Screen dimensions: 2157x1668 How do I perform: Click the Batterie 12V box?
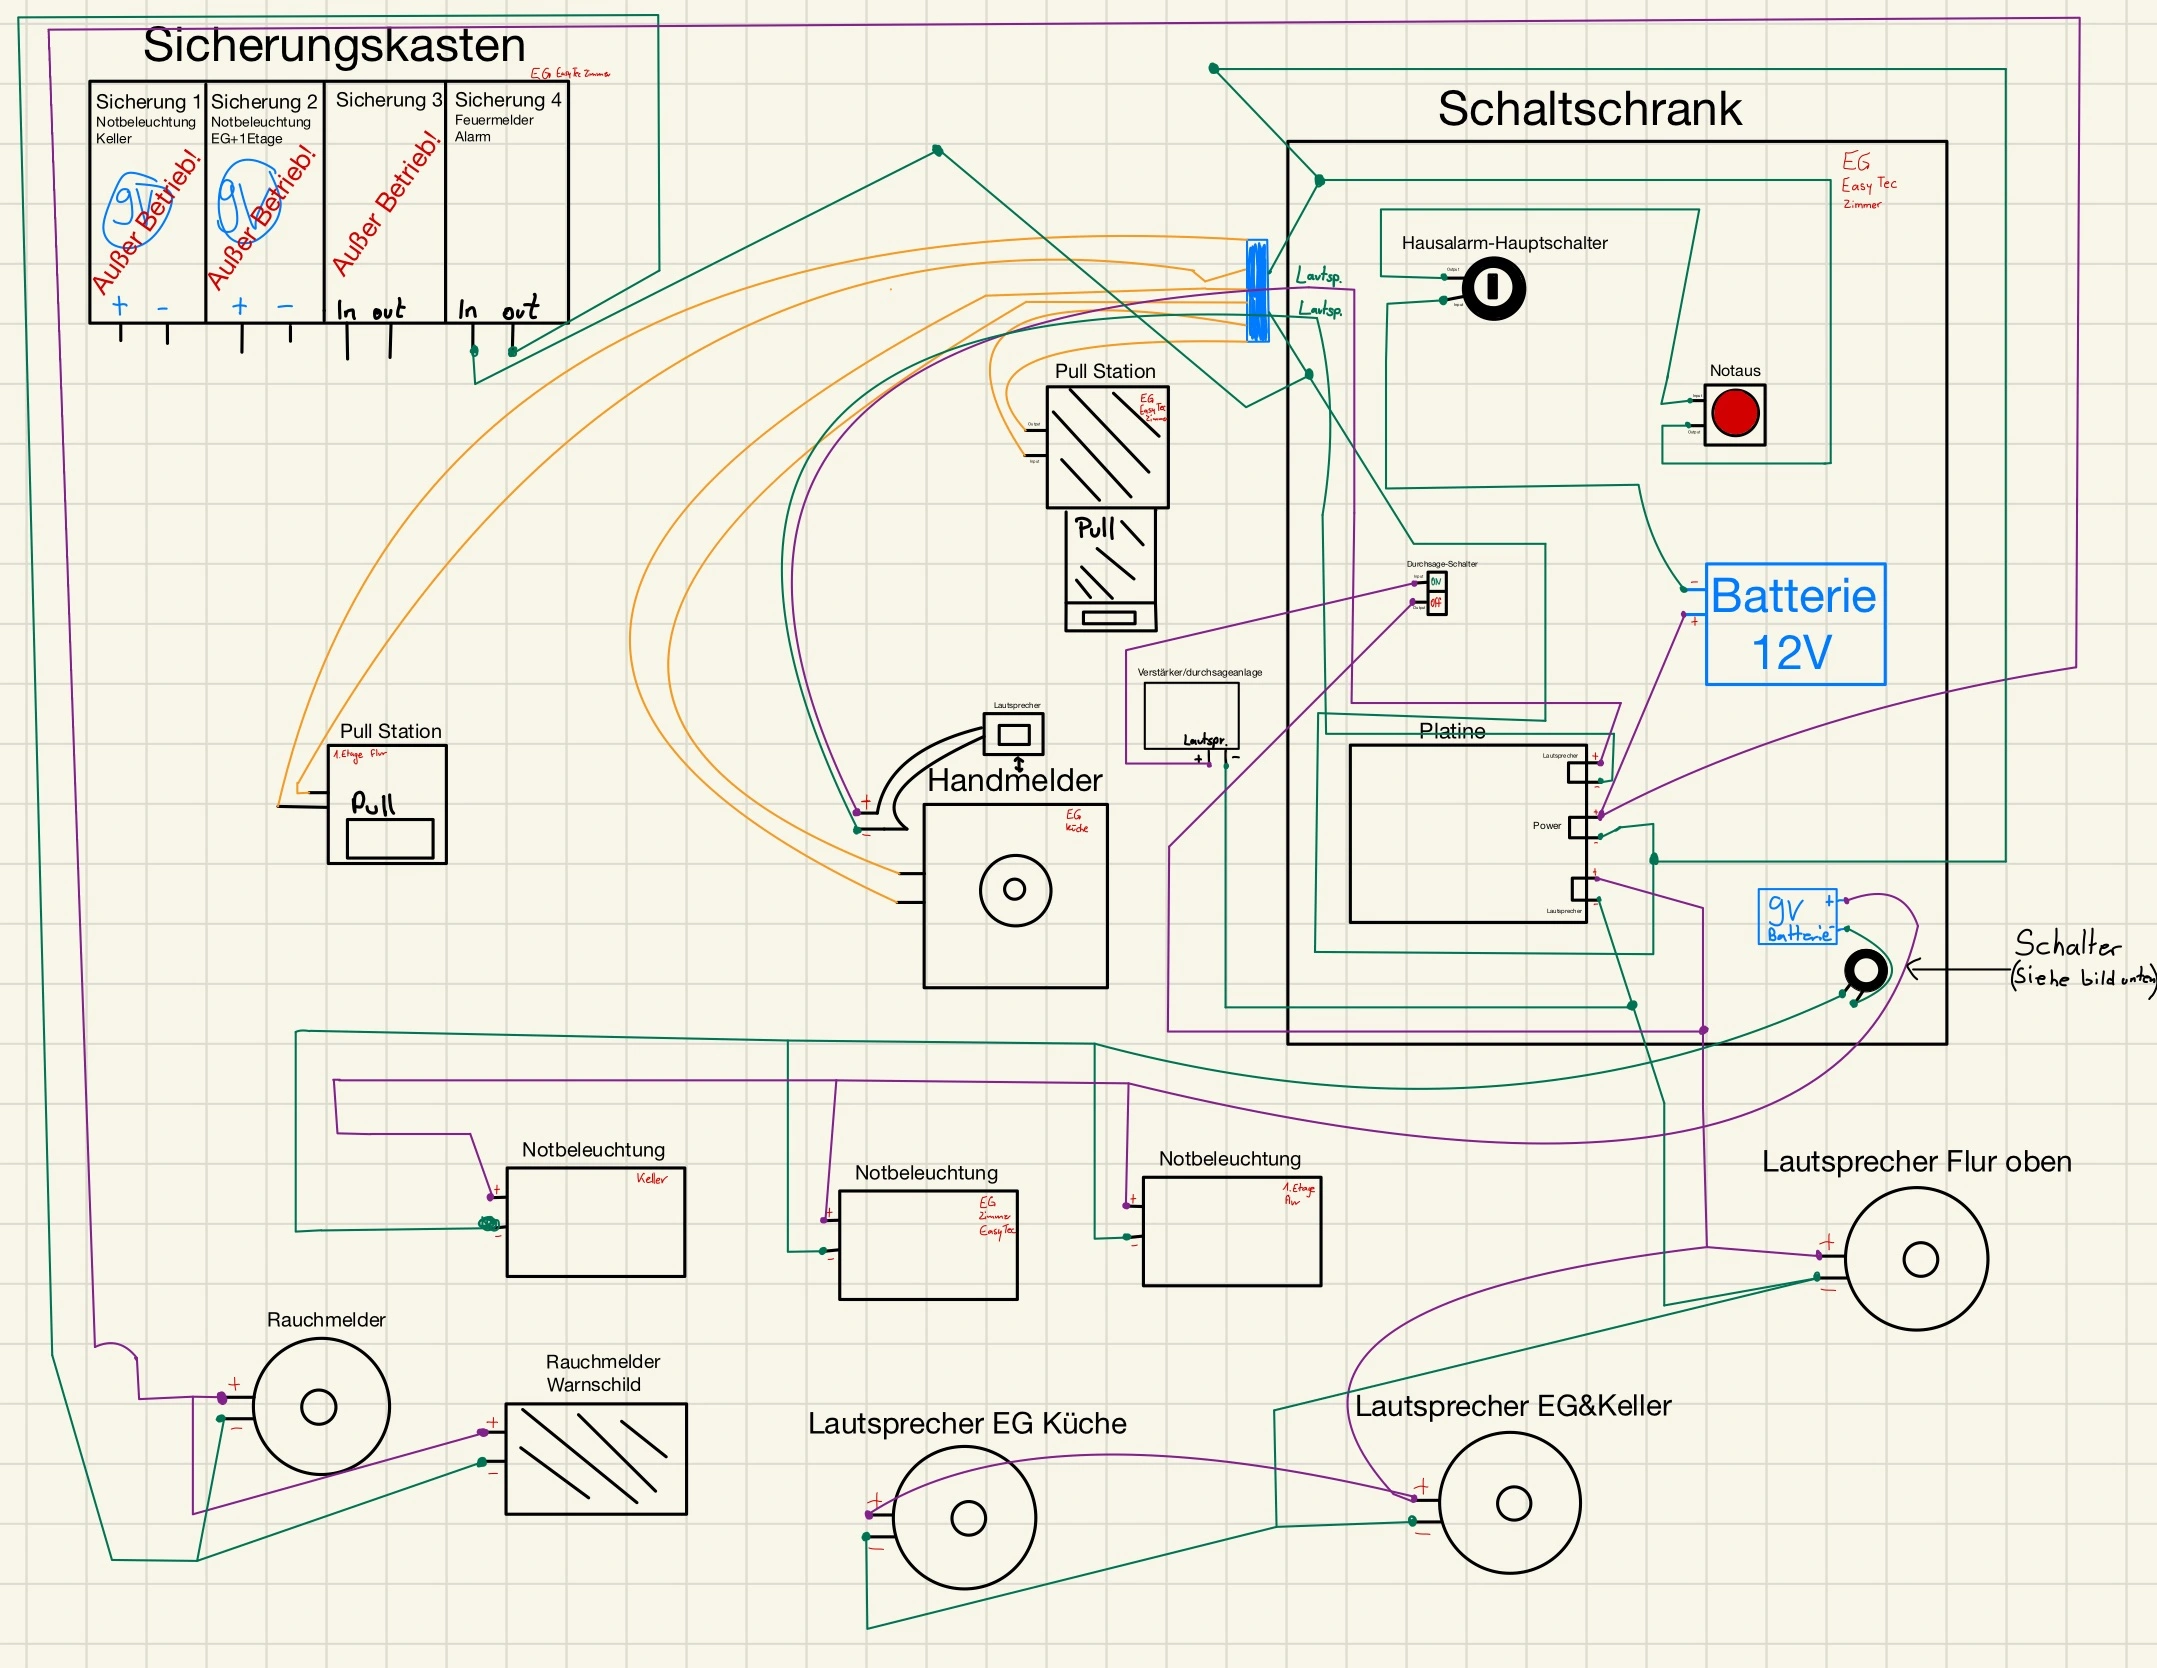(1795, 624)
